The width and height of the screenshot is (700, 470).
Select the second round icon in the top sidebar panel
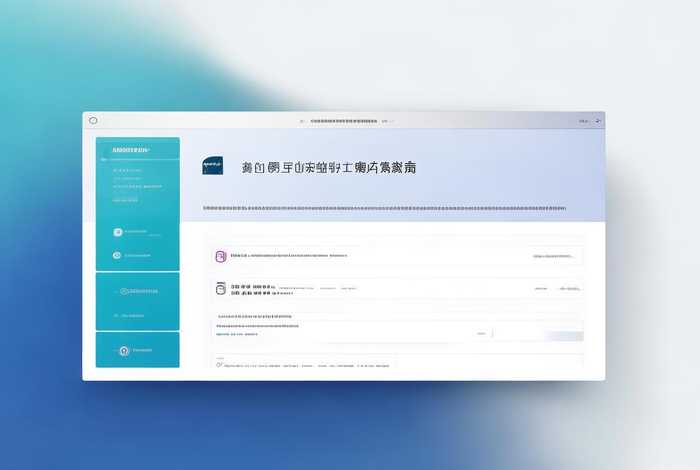point(117,255)
